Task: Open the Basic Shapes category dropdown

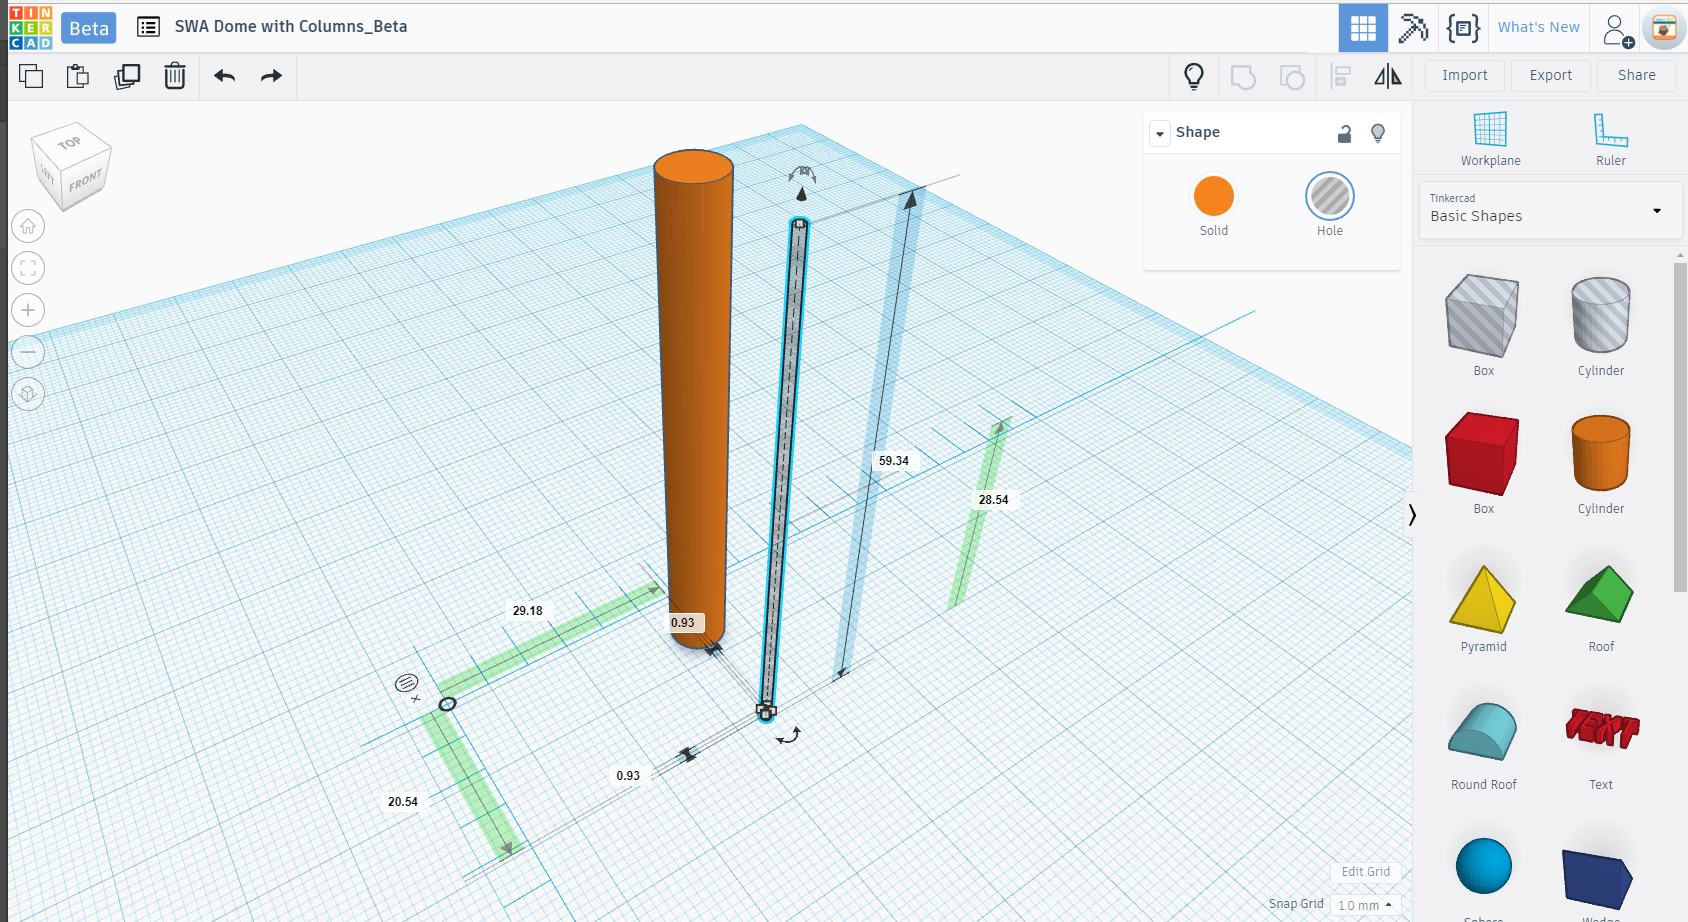Action: 1549,210
